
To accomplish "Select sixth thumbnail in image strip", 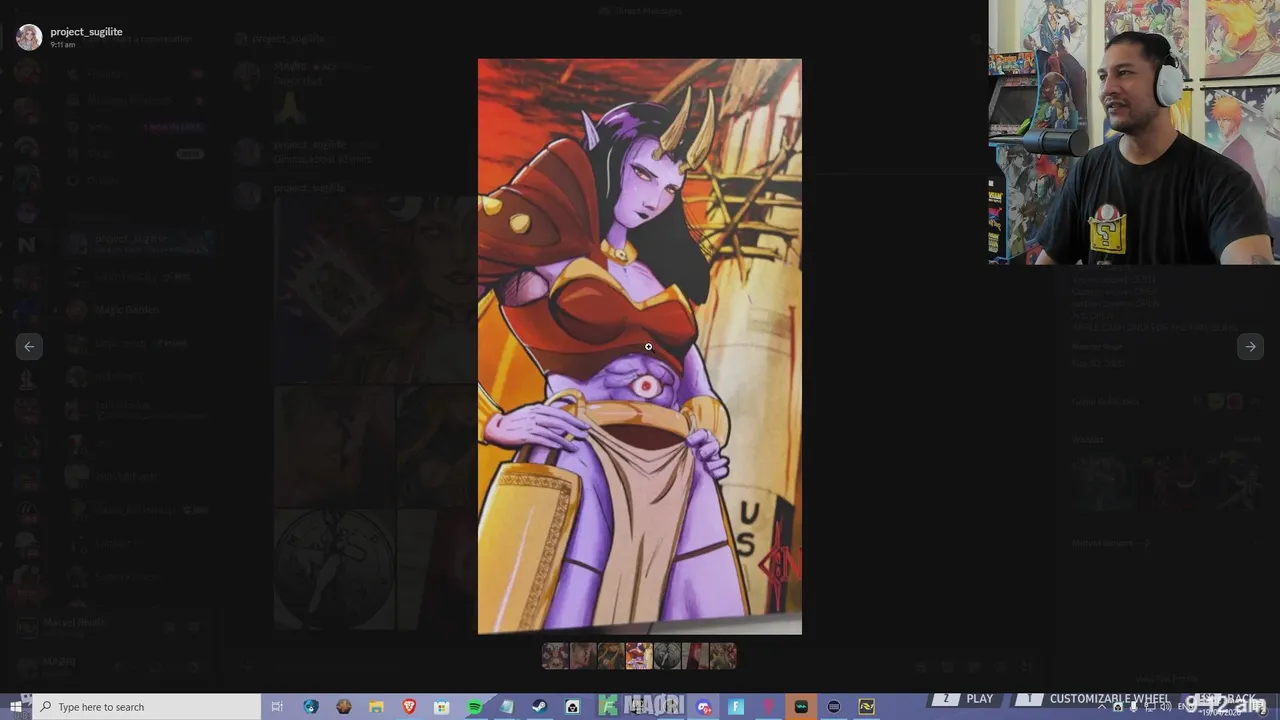I will [695, 656].
